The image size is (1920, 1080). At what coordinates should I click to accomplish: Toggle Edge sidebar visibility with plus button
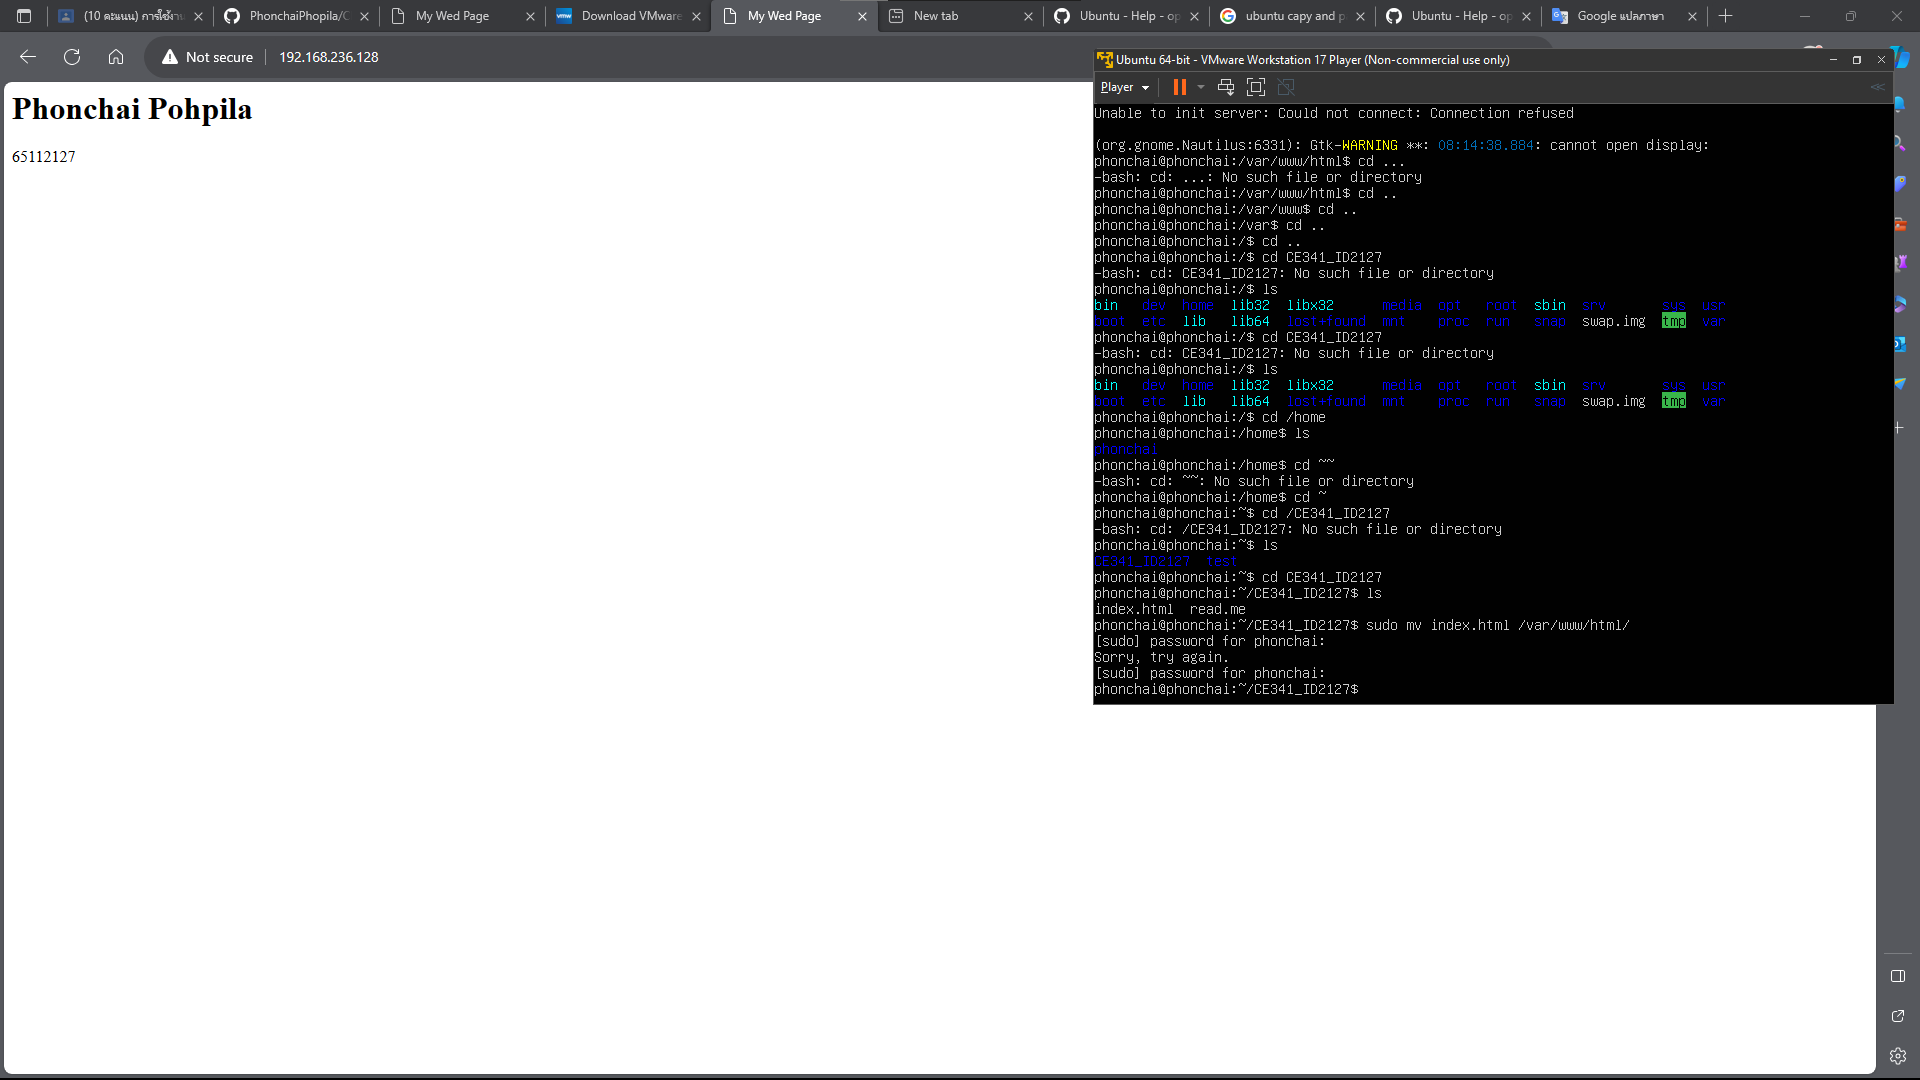click(1897, 427)
